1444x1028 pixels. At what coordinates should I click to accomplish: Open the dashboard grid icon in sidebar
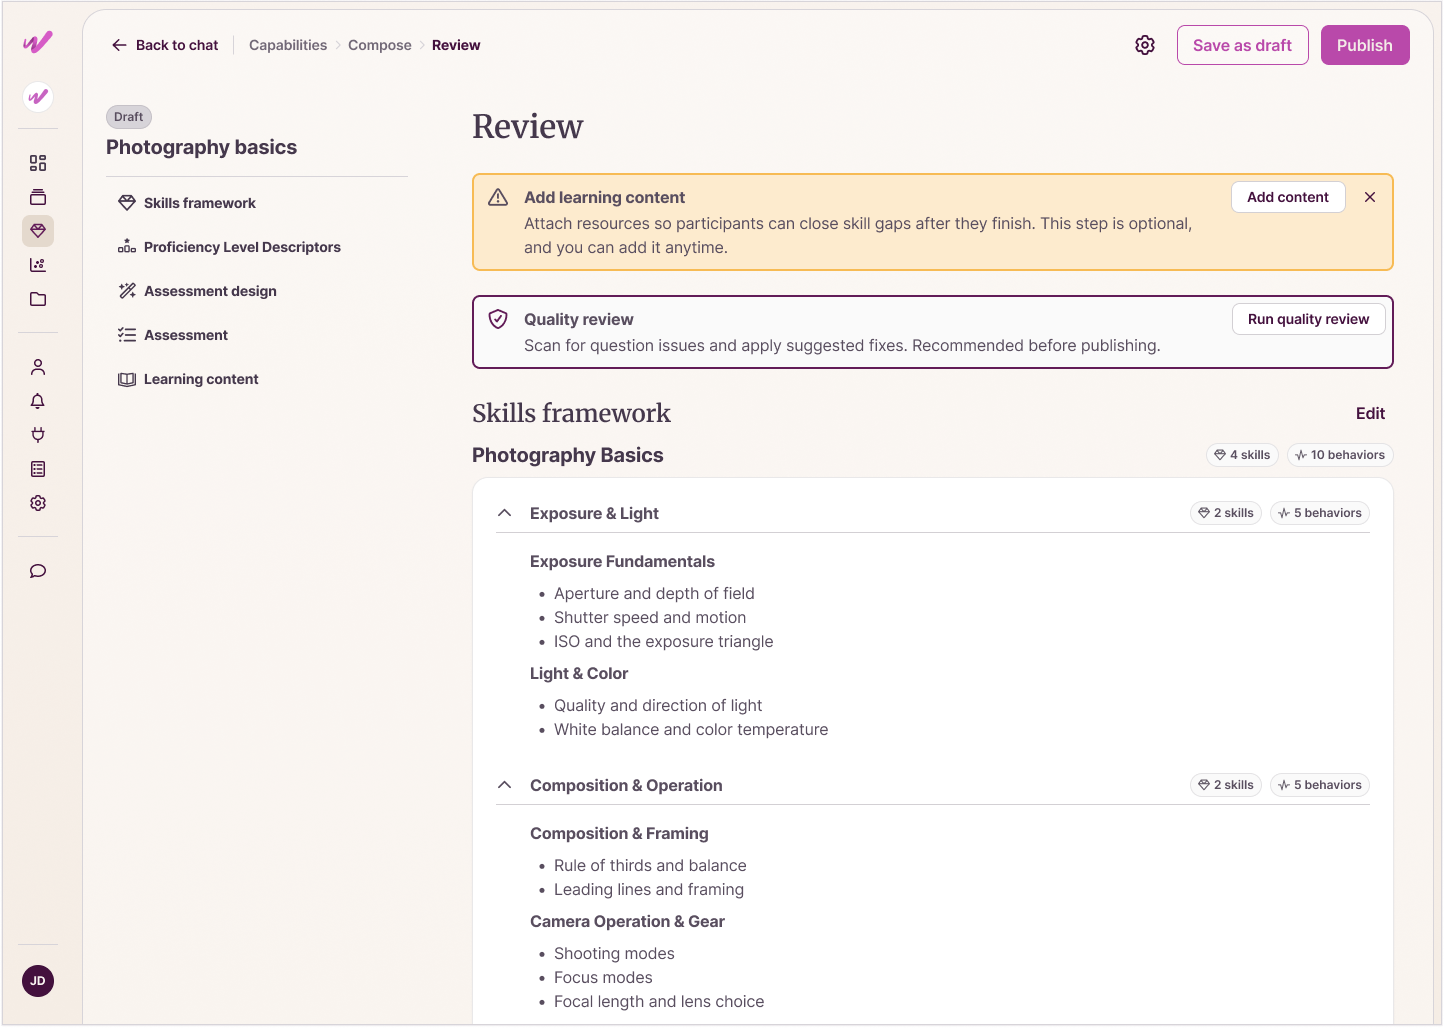click(38, 163)
